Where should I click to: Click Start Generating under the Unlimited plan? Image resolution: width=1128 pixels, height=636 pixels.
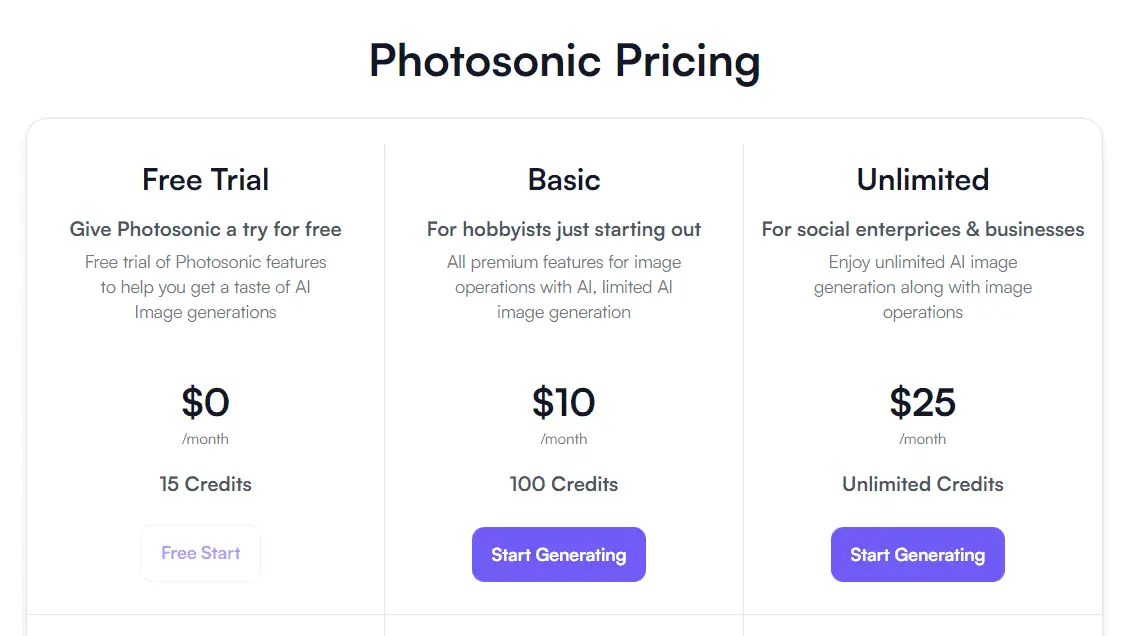pos(917,554)
